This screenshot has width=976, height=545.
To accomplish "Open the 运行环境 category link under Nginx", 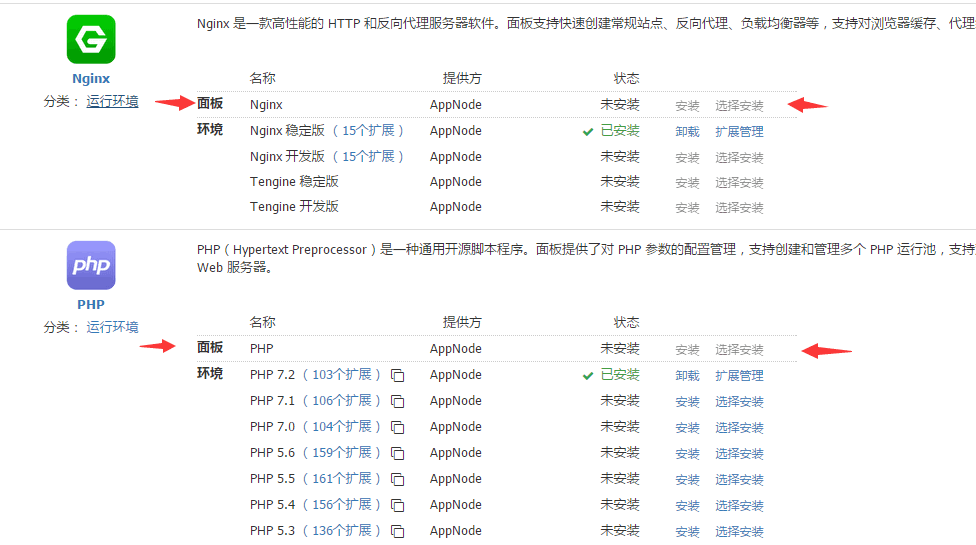I will [112, 101].
